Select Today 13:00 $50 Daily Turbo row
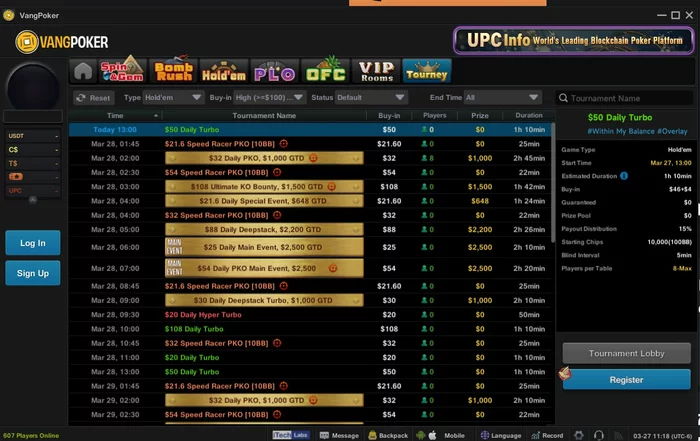 (310, 129)
